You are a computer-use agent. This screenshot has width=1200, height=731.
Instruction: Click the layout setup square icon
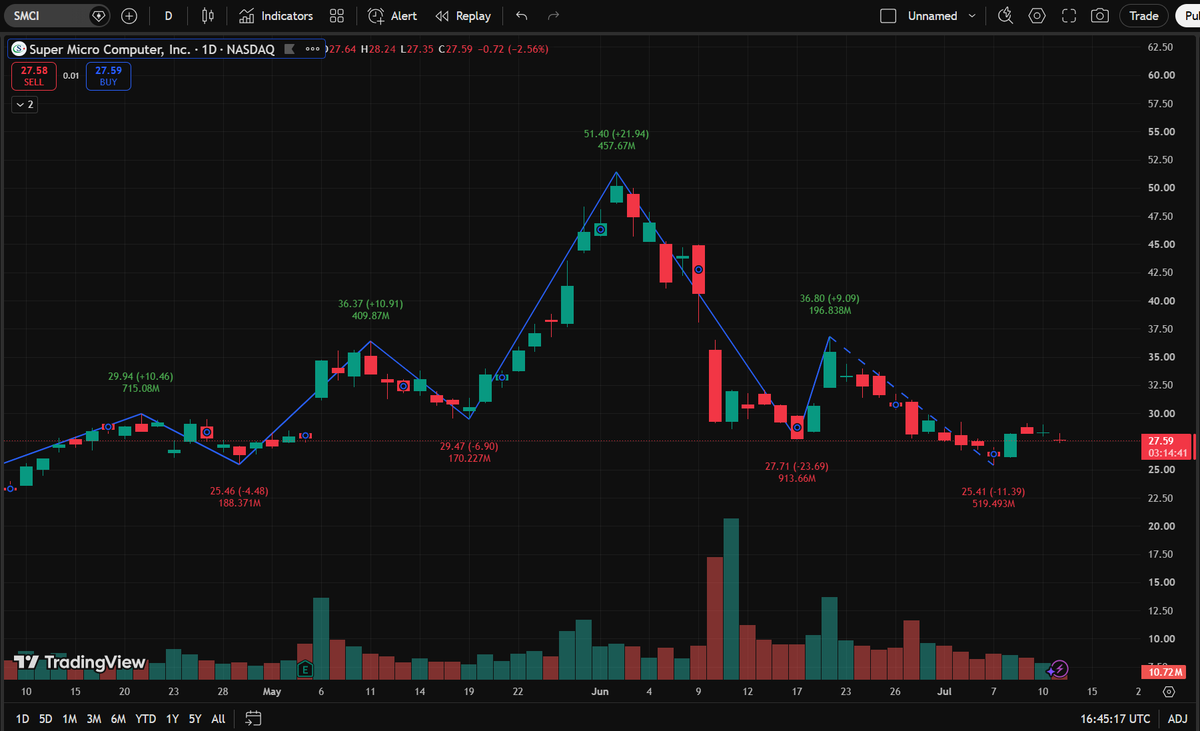888,16
